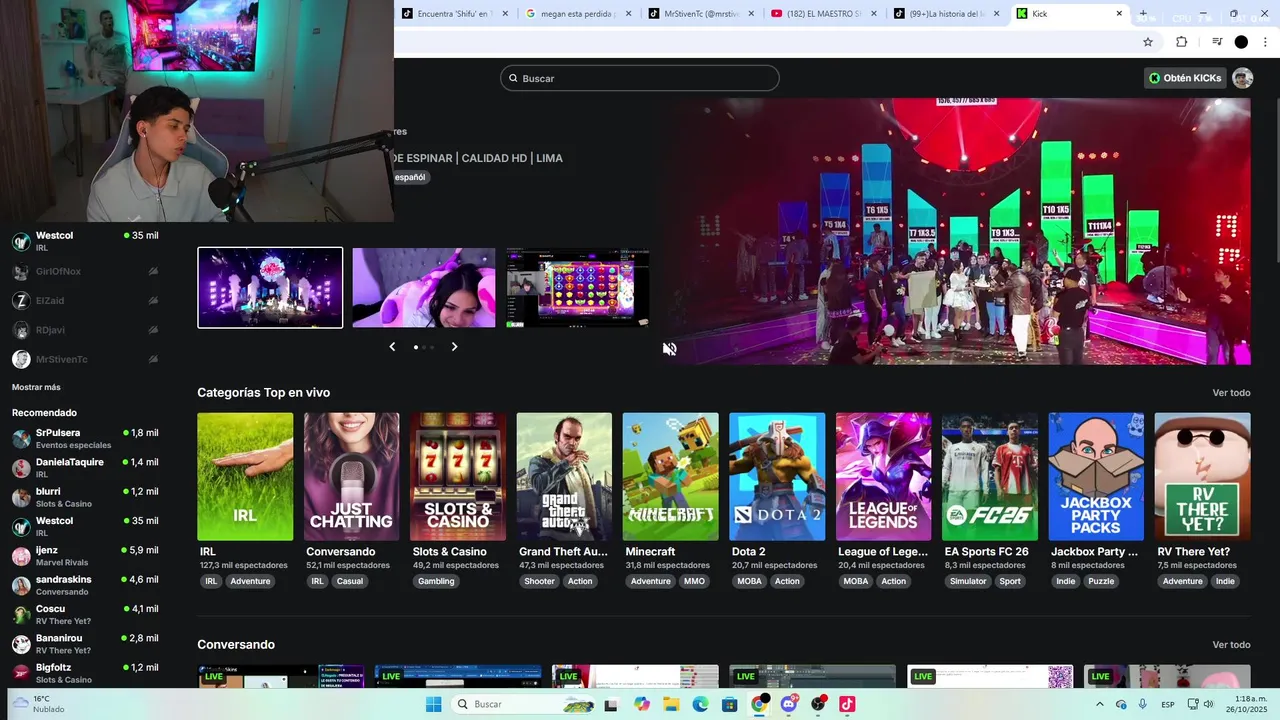
Task: Open the Chrome extensions puzzle icon
Action: [x=1181, y=42]
